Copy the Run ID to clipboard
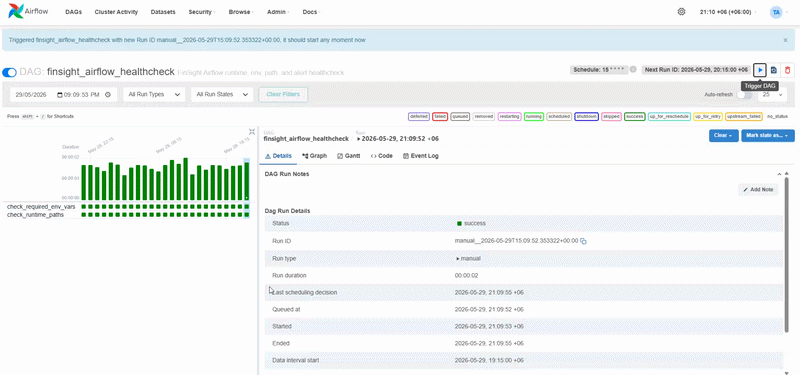The width and height of the screenshot is (800, 375). click(584, 241)
